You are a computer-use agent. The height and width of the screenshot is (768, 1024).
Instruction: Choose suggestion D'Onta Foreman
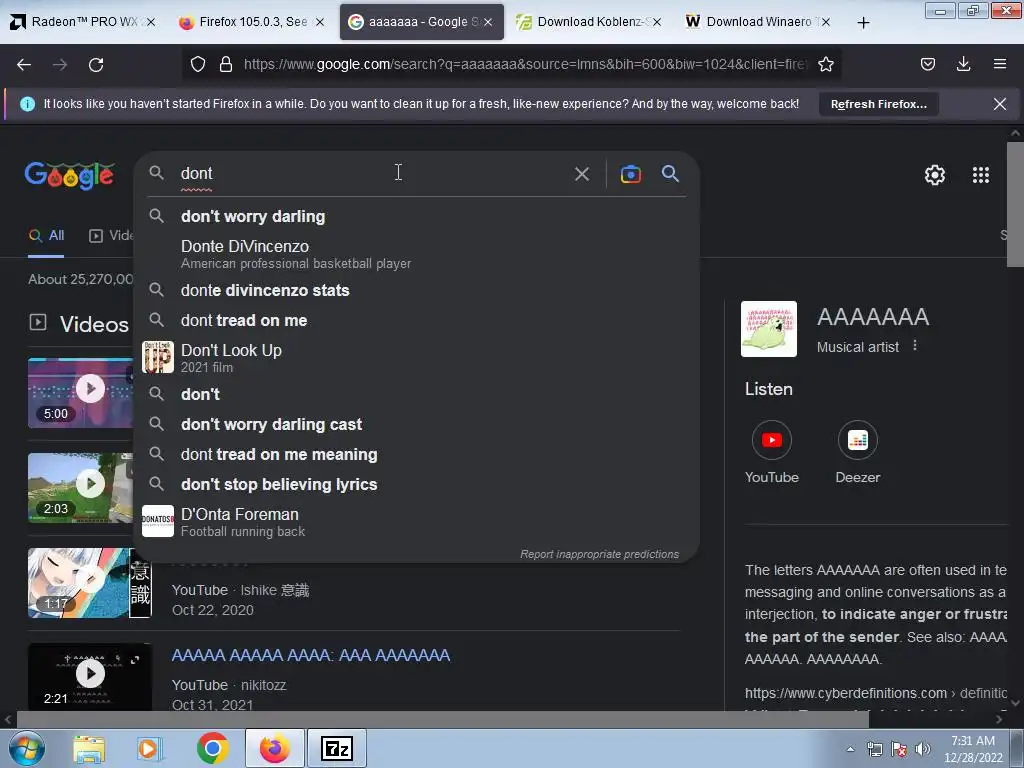[417, 522]
